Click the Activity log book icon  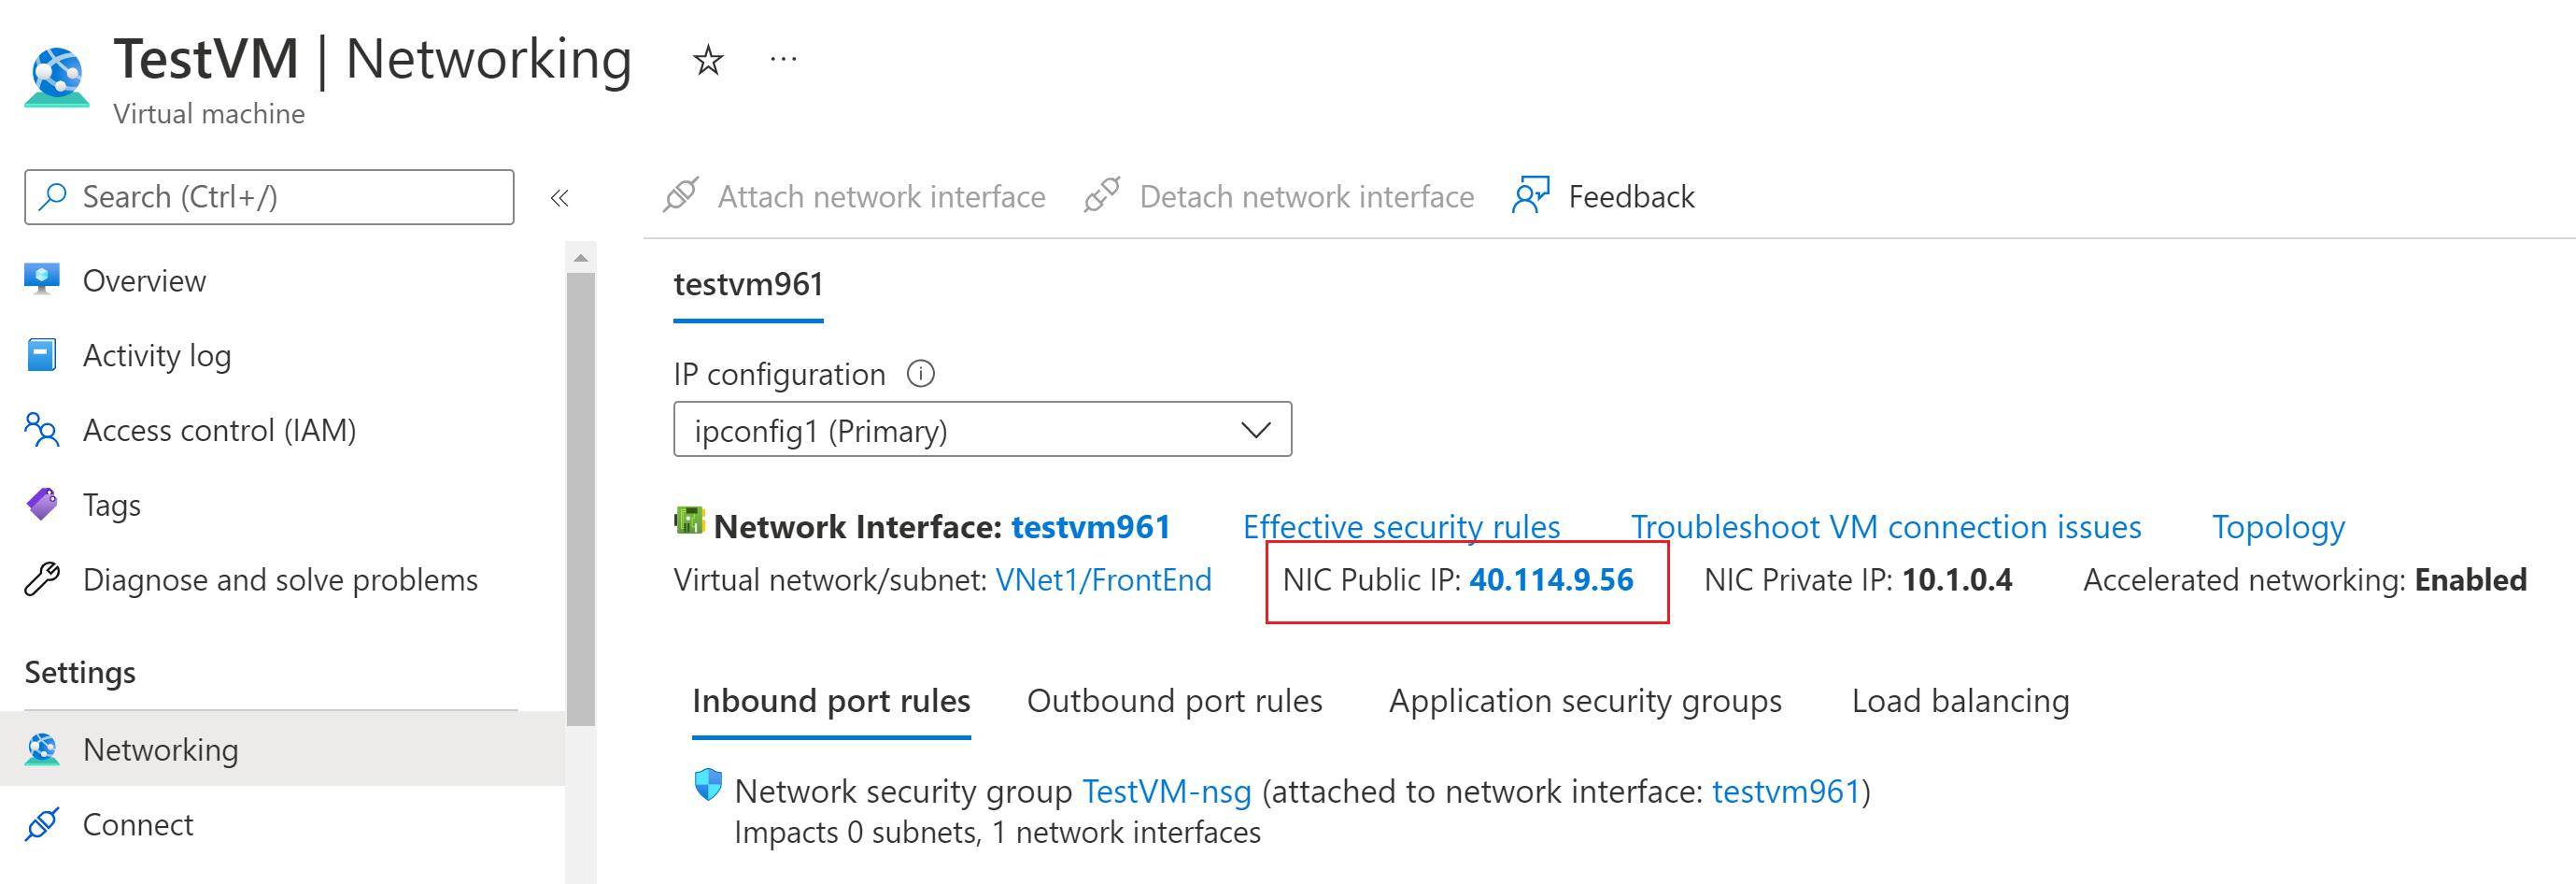point(42,355)
